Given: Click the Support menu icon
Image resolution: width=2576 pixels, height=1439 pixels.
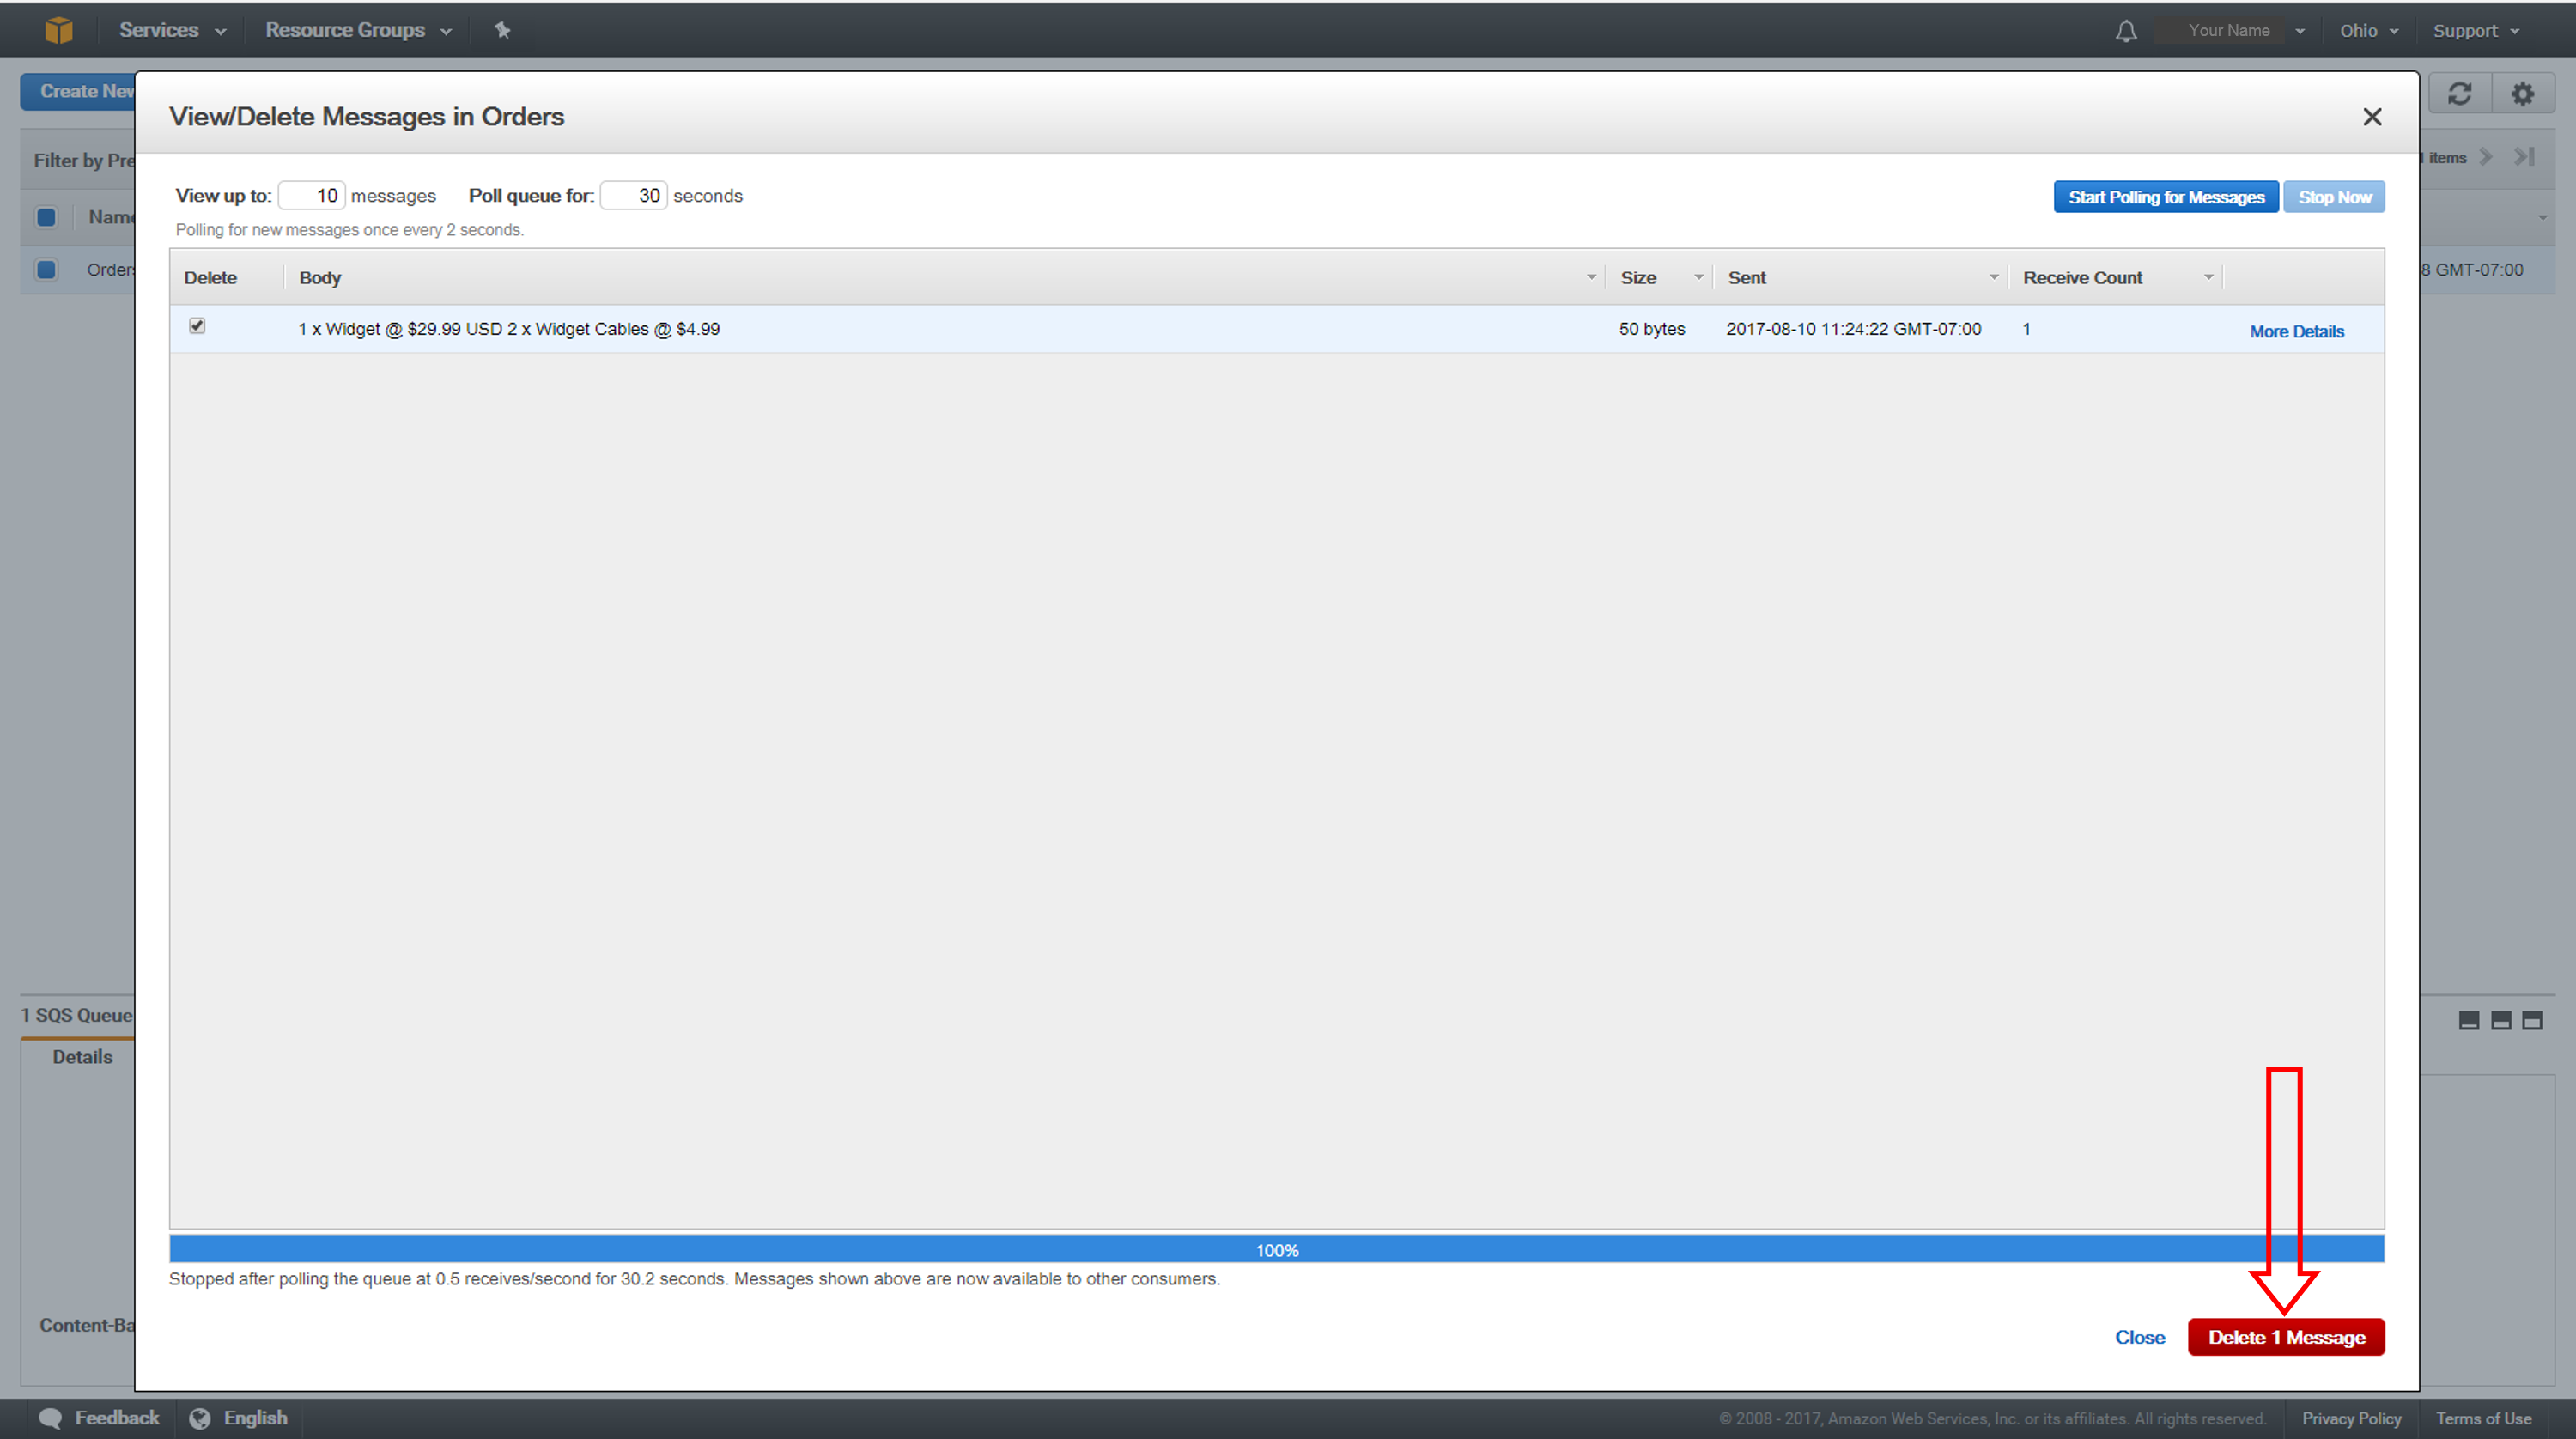Looking at the screenshot, I should tap(2477, 28).
